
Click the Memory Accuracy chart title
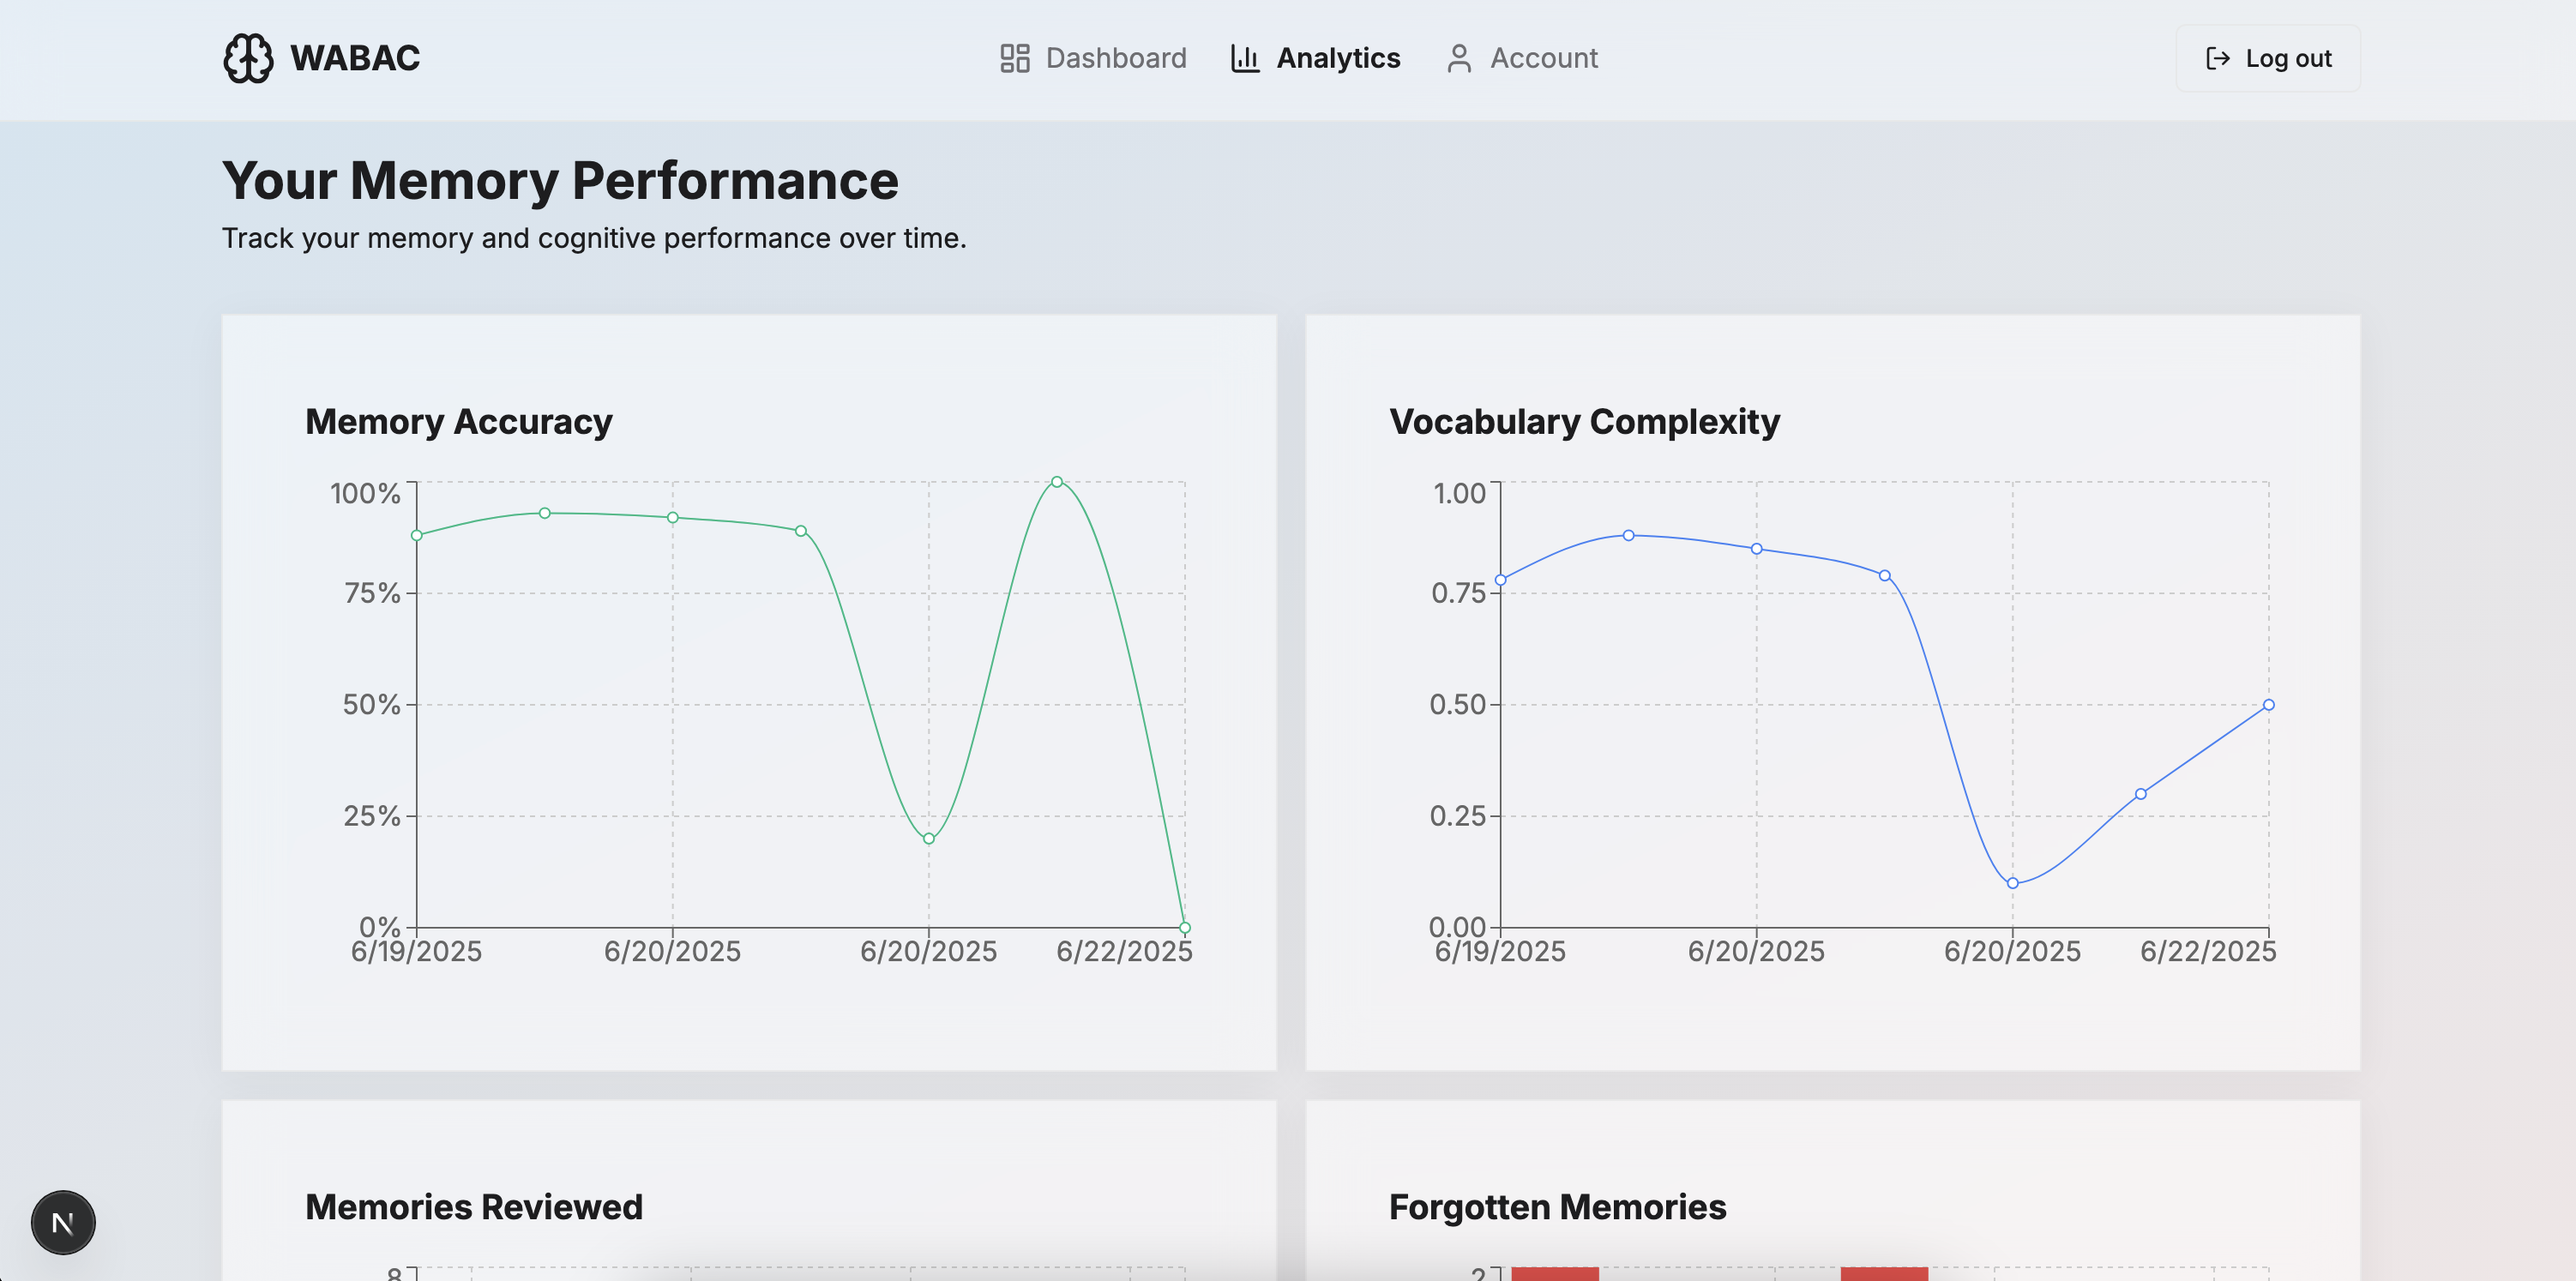(x=458, y=422)
